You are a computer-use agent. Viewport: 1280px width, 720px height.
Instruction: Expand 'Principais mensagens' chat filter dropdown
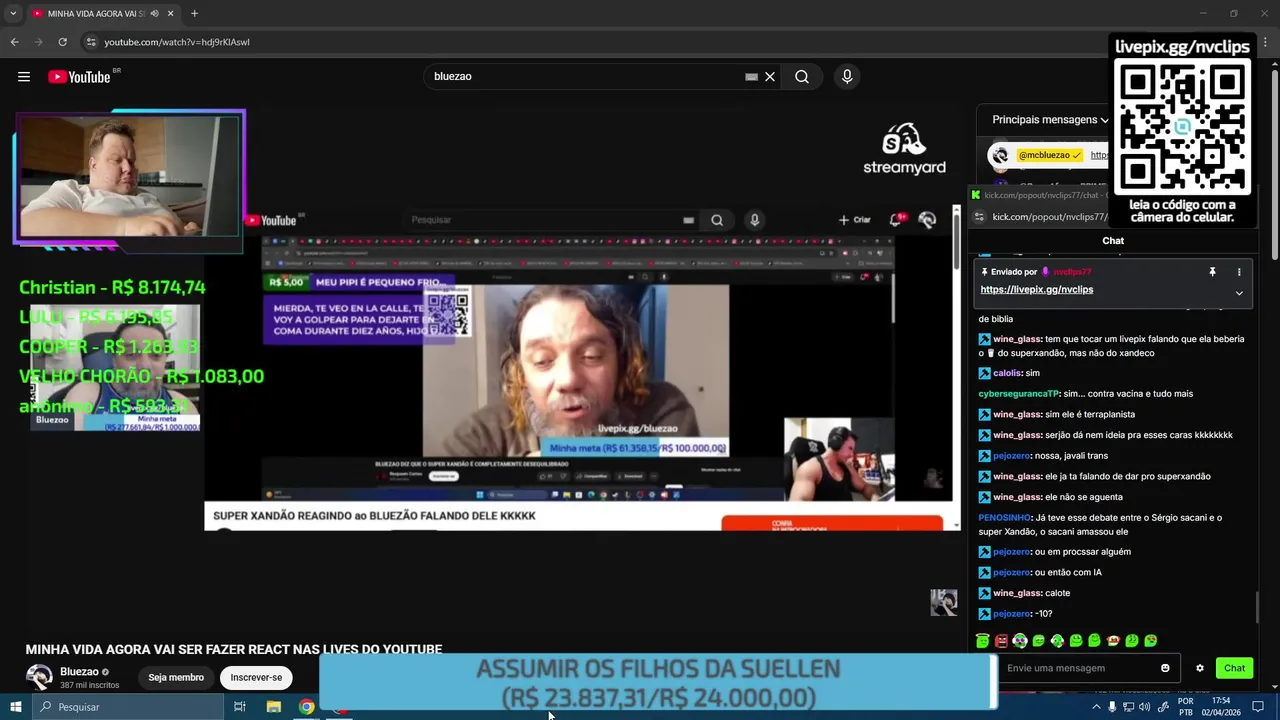point(1050,120)
